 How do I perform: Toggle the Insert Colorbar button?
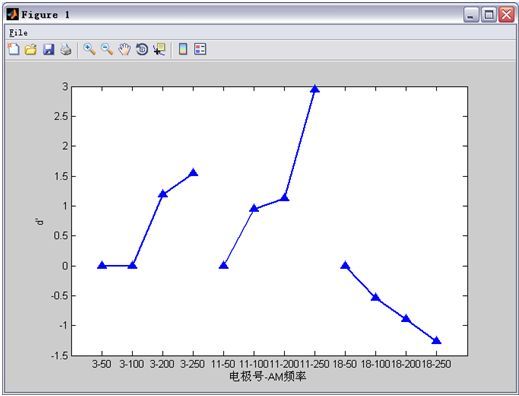[x=183, y=49]
